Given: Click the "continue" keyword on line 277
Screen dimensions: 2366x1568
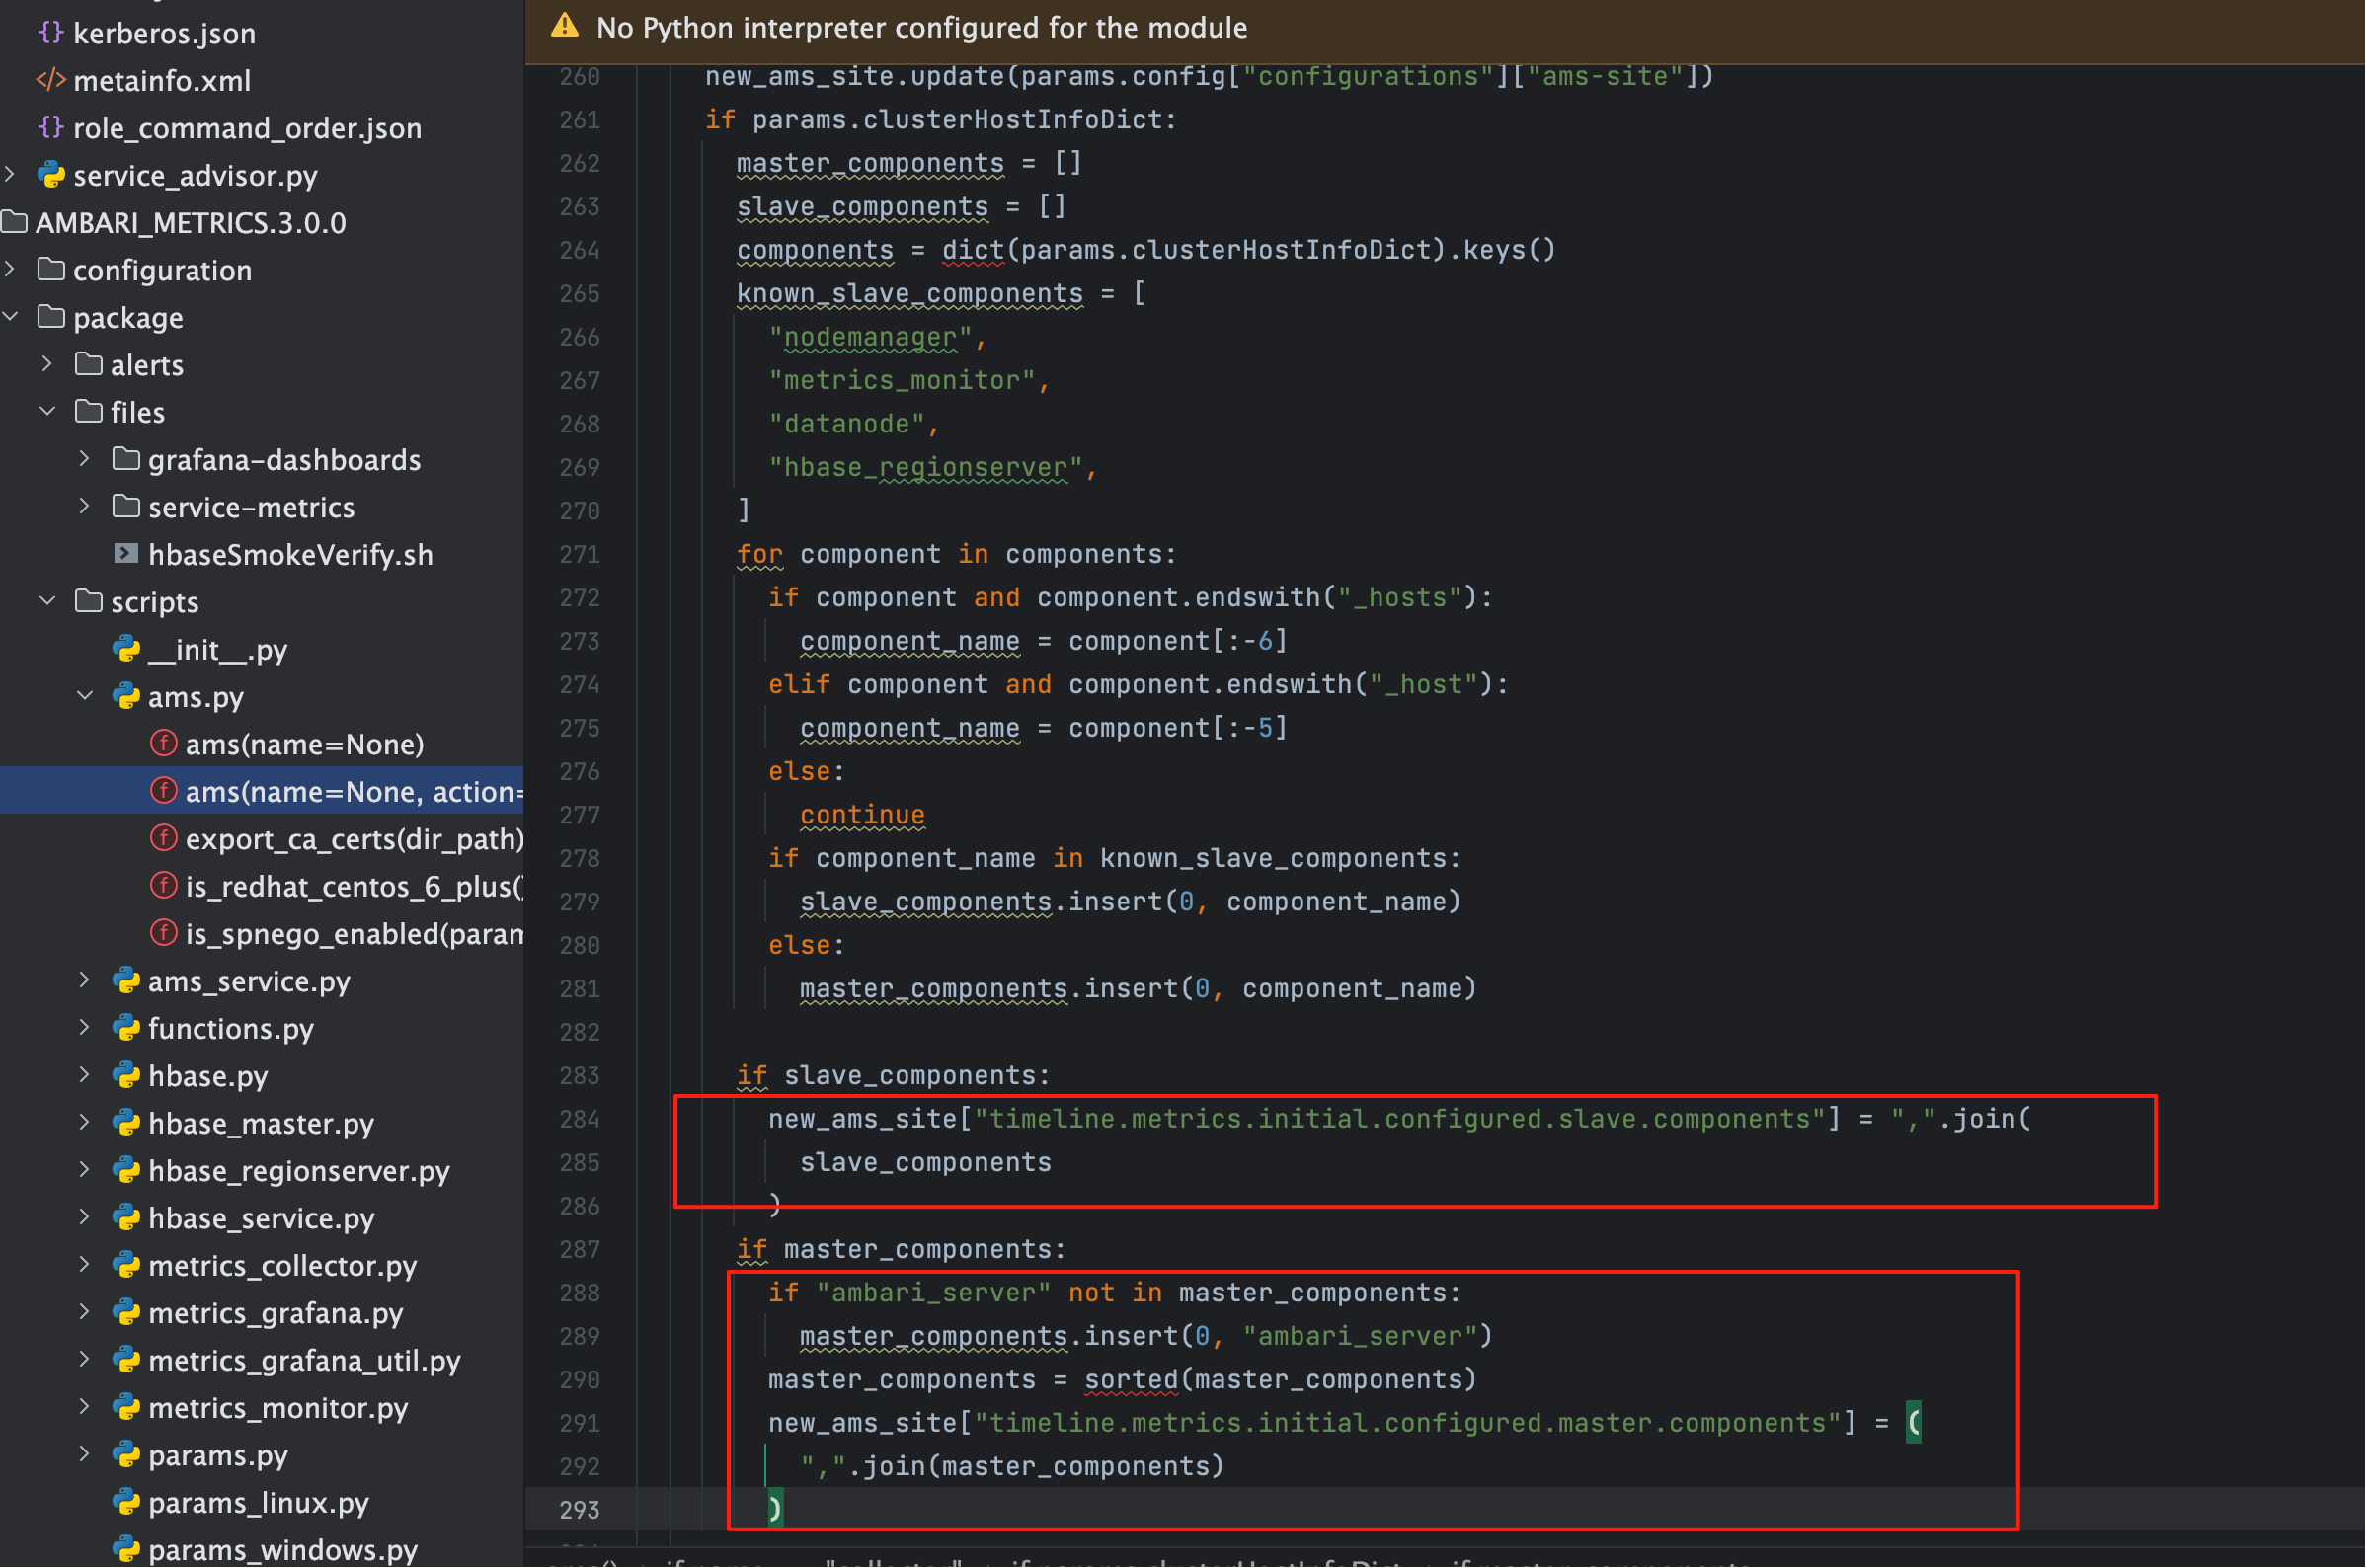Looking at the screenshot, I should 863,815.
